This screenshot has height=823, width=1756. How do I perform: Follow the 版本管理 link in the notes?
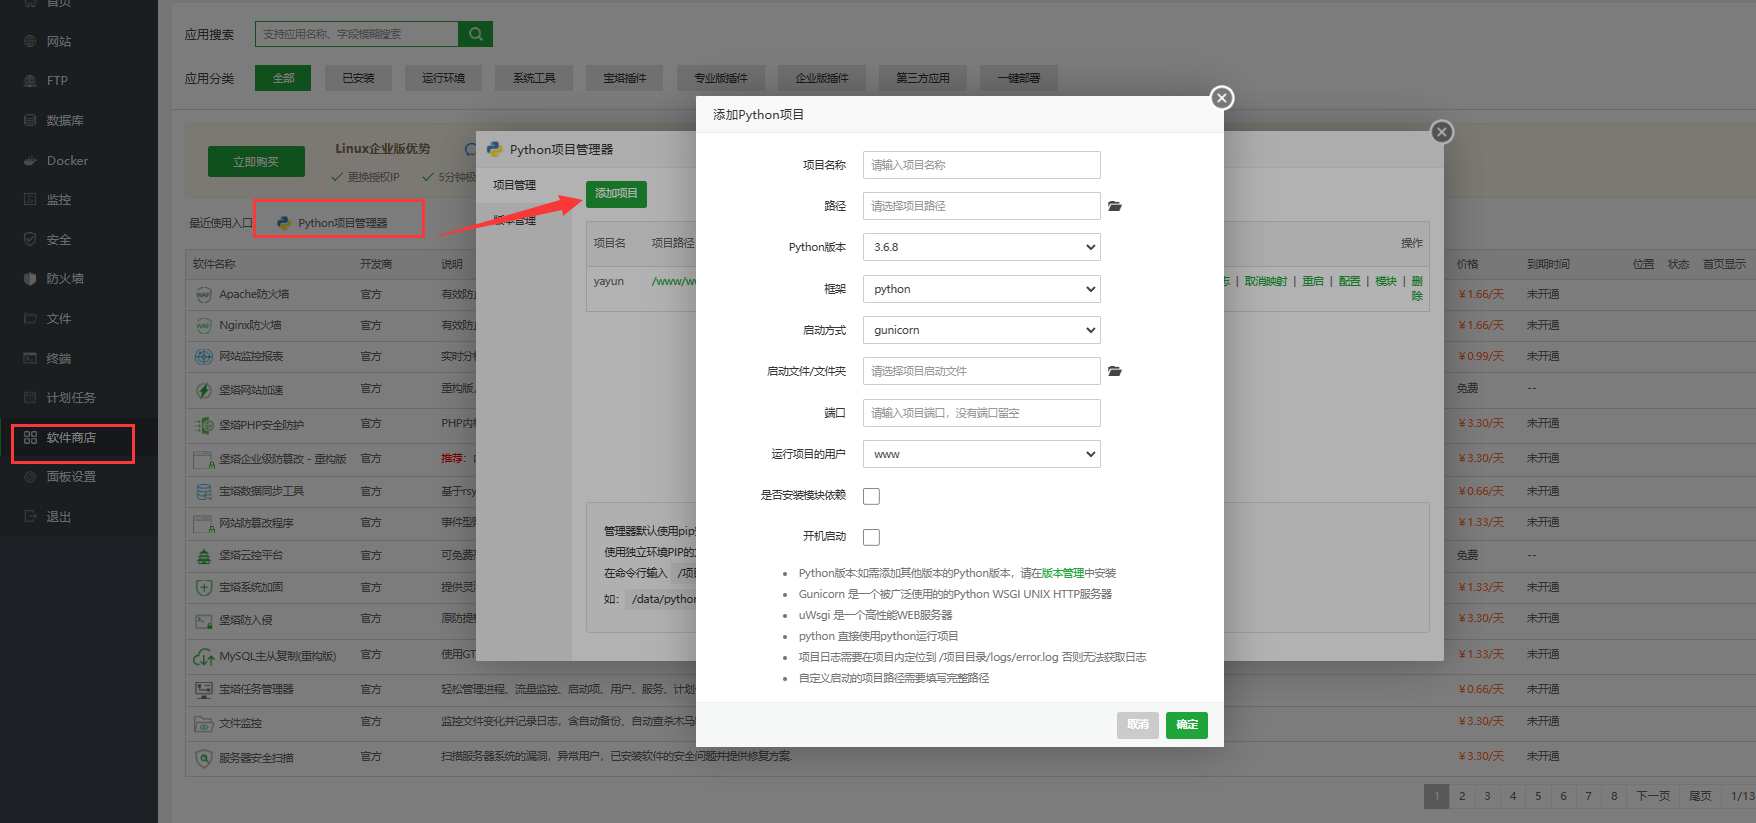1062,573
